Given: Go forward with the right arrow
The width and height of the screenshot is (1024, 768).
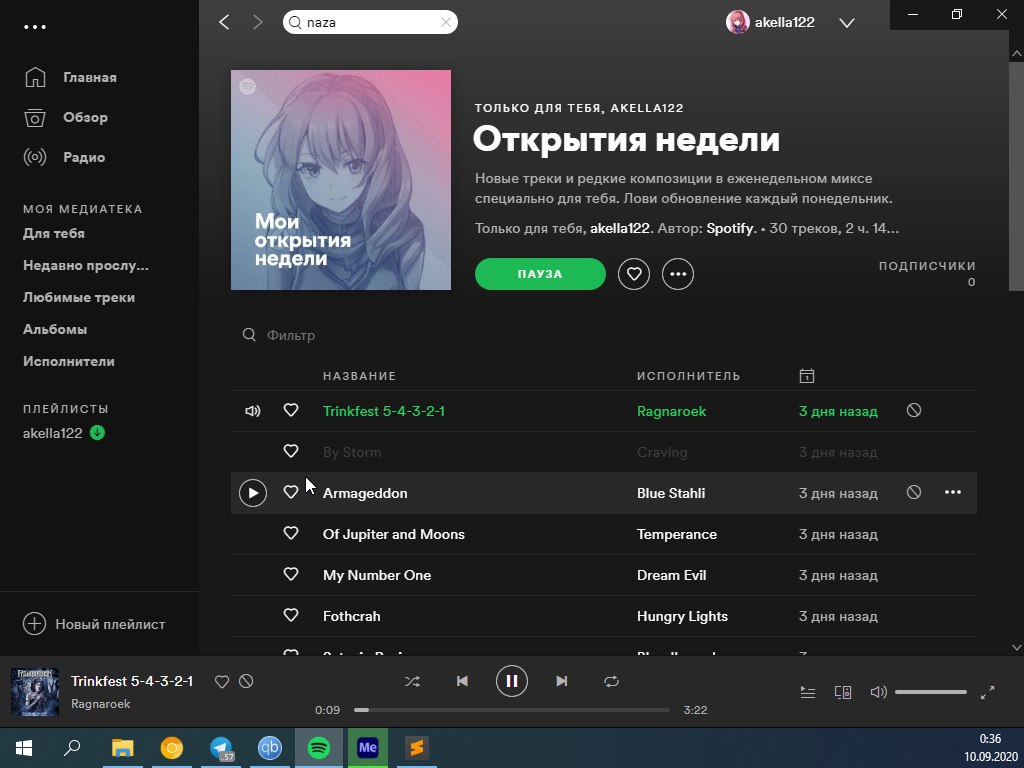Looking at the screenshot, I should (x=257, y=22).
